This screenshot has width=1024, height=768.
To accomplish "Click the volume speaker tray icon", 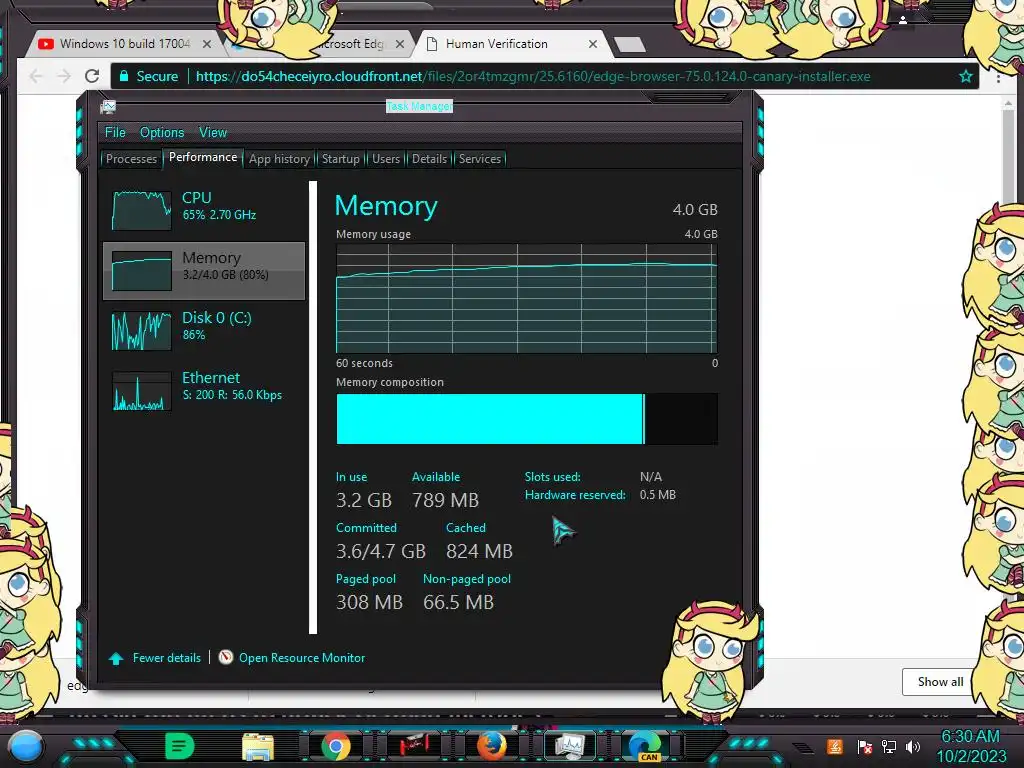I will point(913,746).
